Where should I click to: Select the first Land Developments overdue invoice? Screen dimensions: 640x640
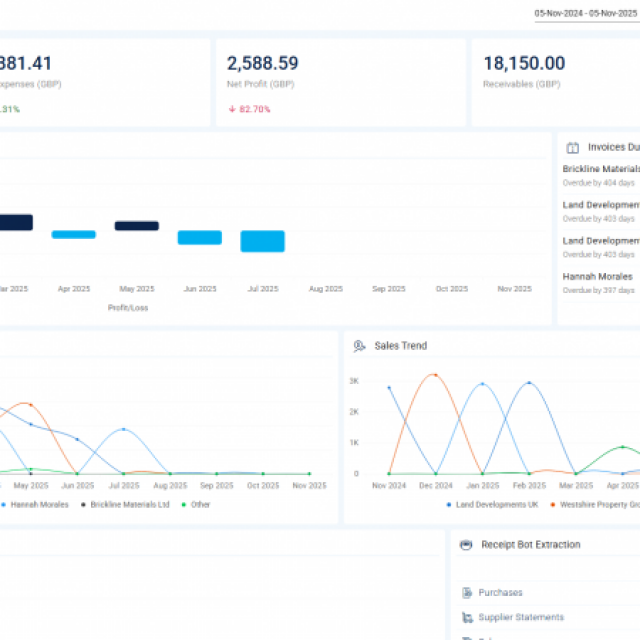click(600, 211)
